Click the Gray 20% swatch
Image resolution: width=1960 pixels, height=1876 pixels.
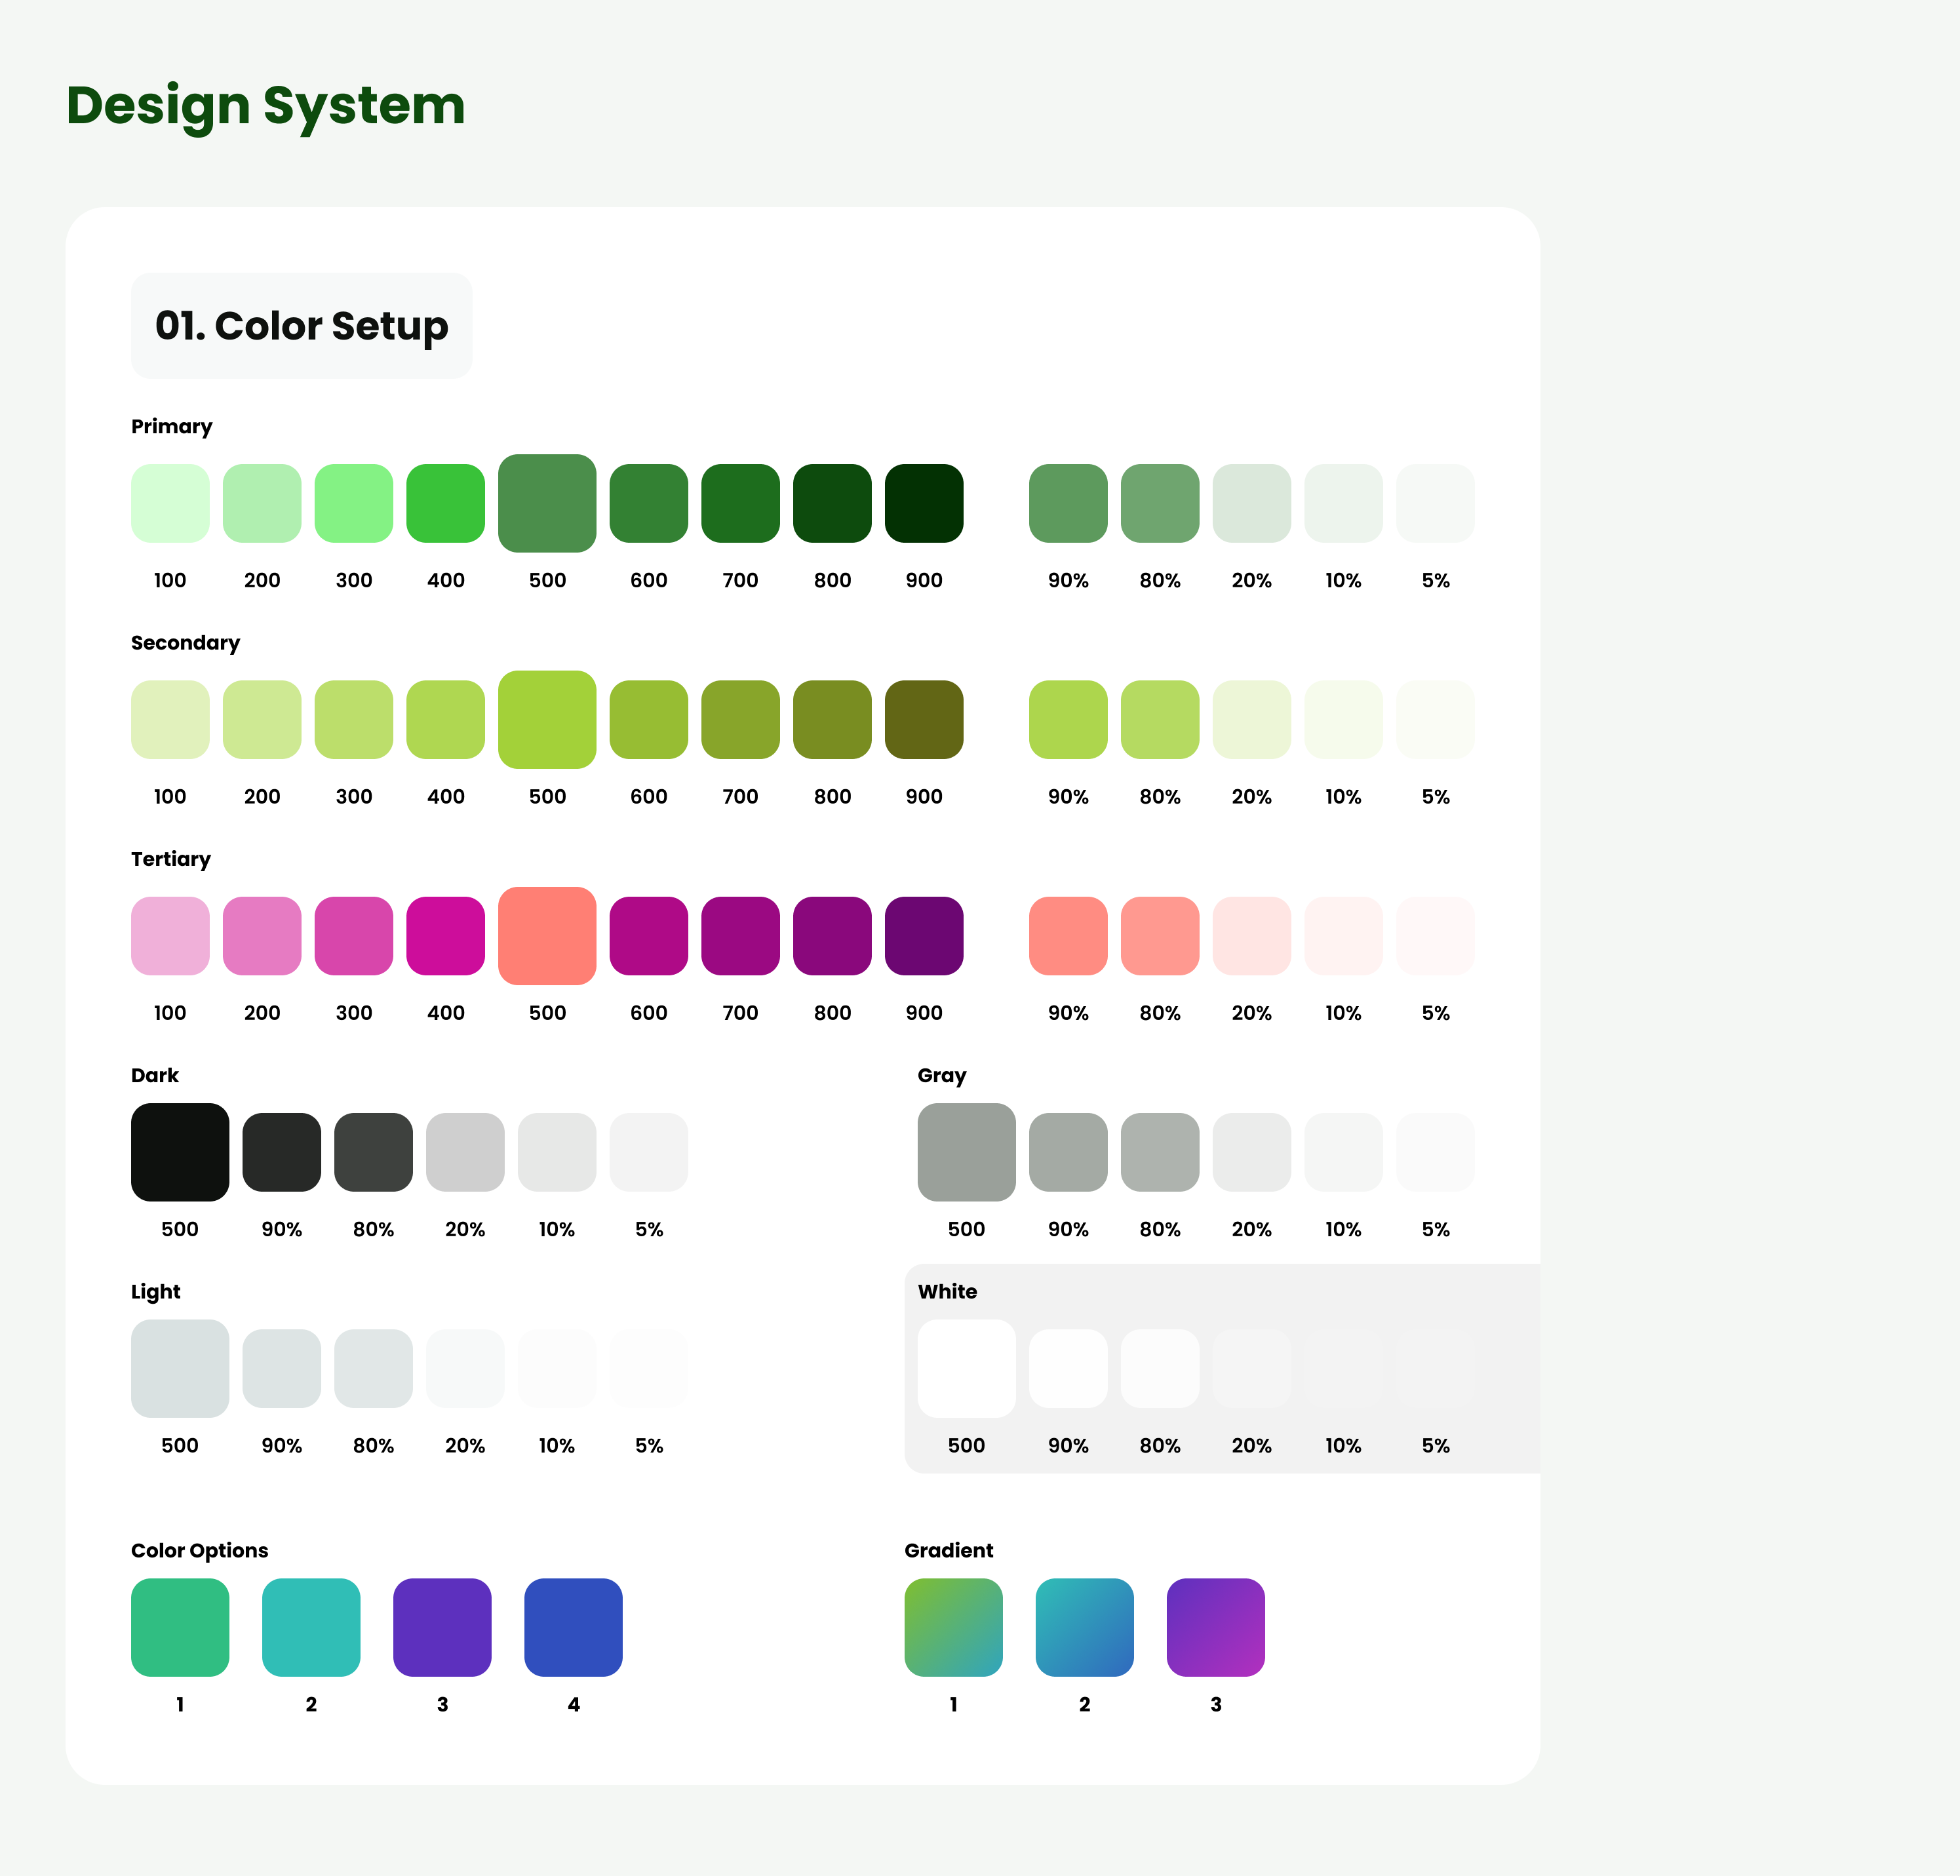(1252, 1152)
